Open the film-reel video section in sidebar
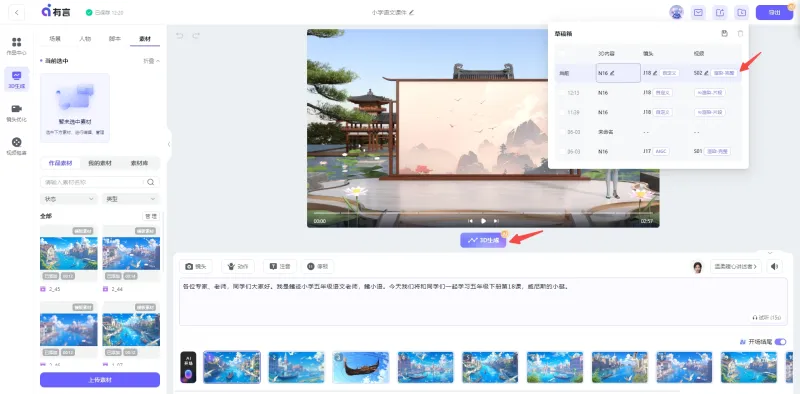Screen dimensions: 800x394 coord(16,145)
